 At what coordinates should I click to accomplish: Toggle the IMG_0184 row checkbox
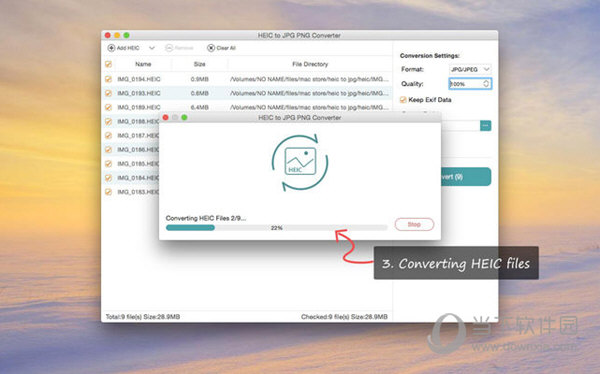(x=108, y=178)
